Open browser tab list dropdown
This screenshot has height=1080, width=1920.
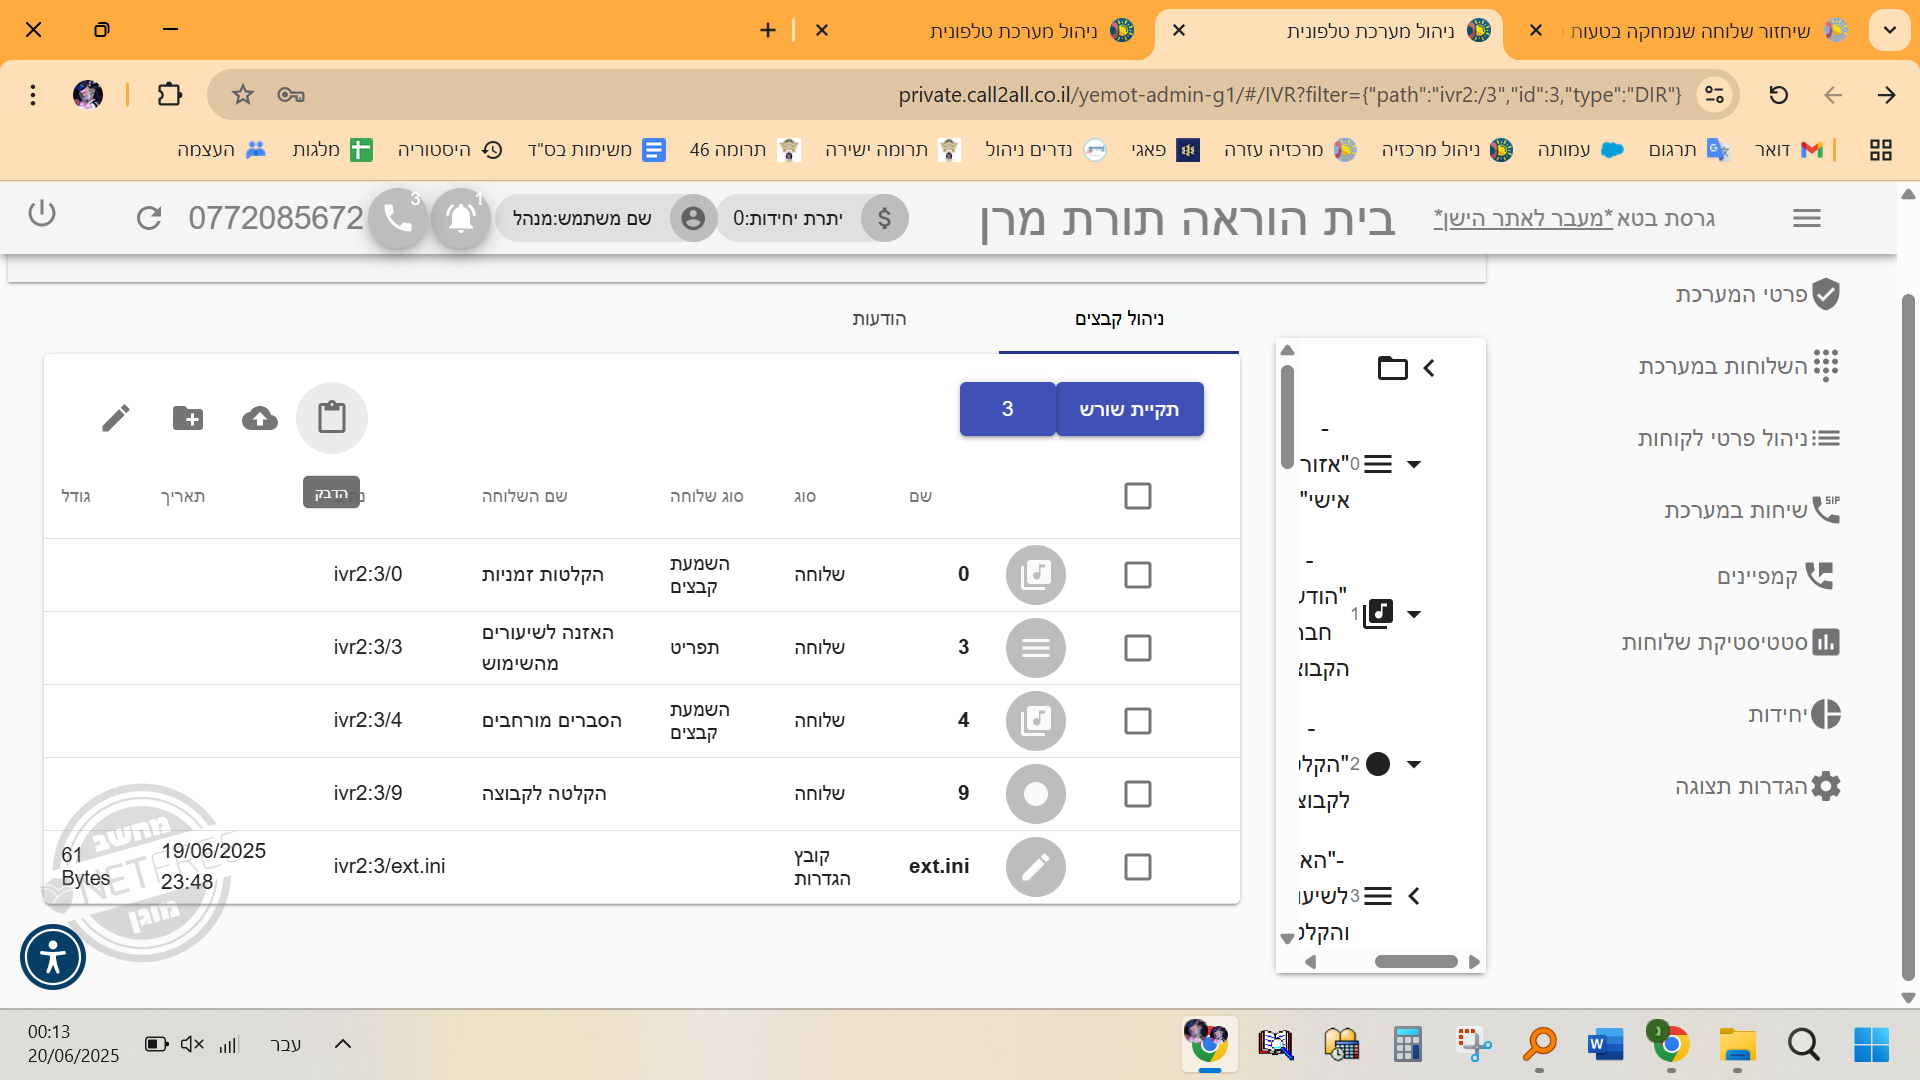pyautogui.click(x=1889, y=30)
